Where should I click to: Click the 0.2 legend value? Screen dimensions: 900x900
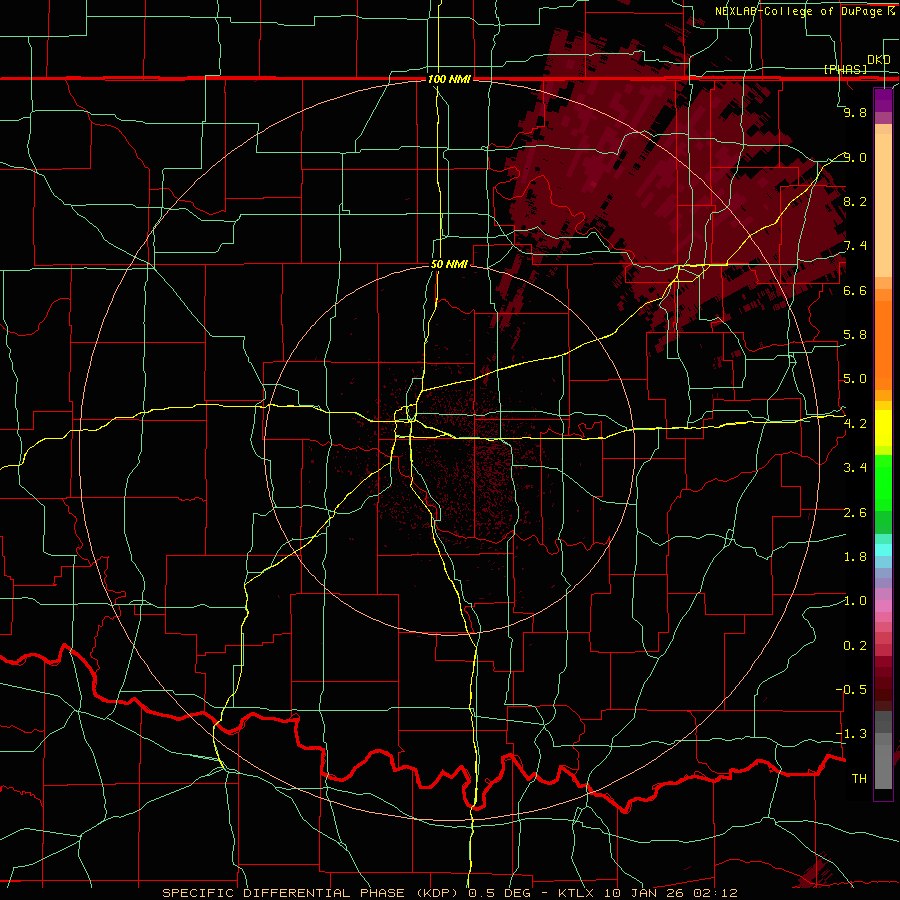click(x=855, y=646)
